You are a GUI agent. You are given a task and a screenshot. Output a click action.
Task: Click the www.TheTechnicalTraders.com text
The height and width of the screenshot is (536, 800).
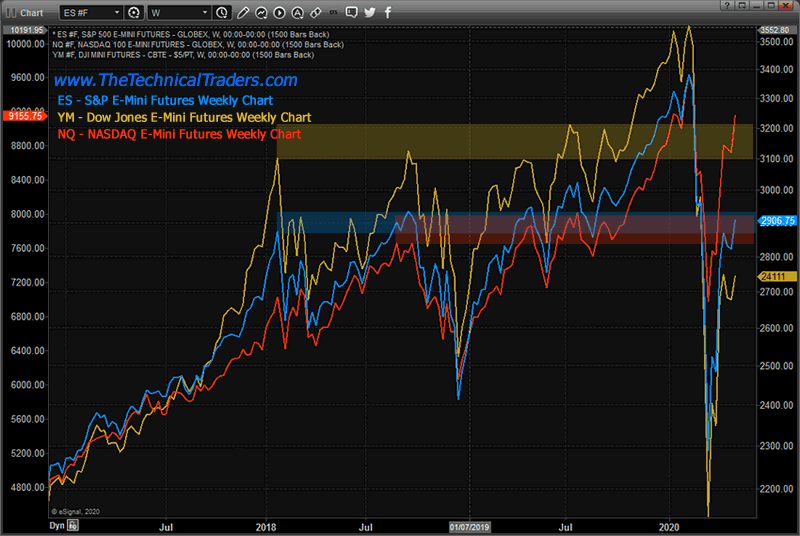click(175, 80)
